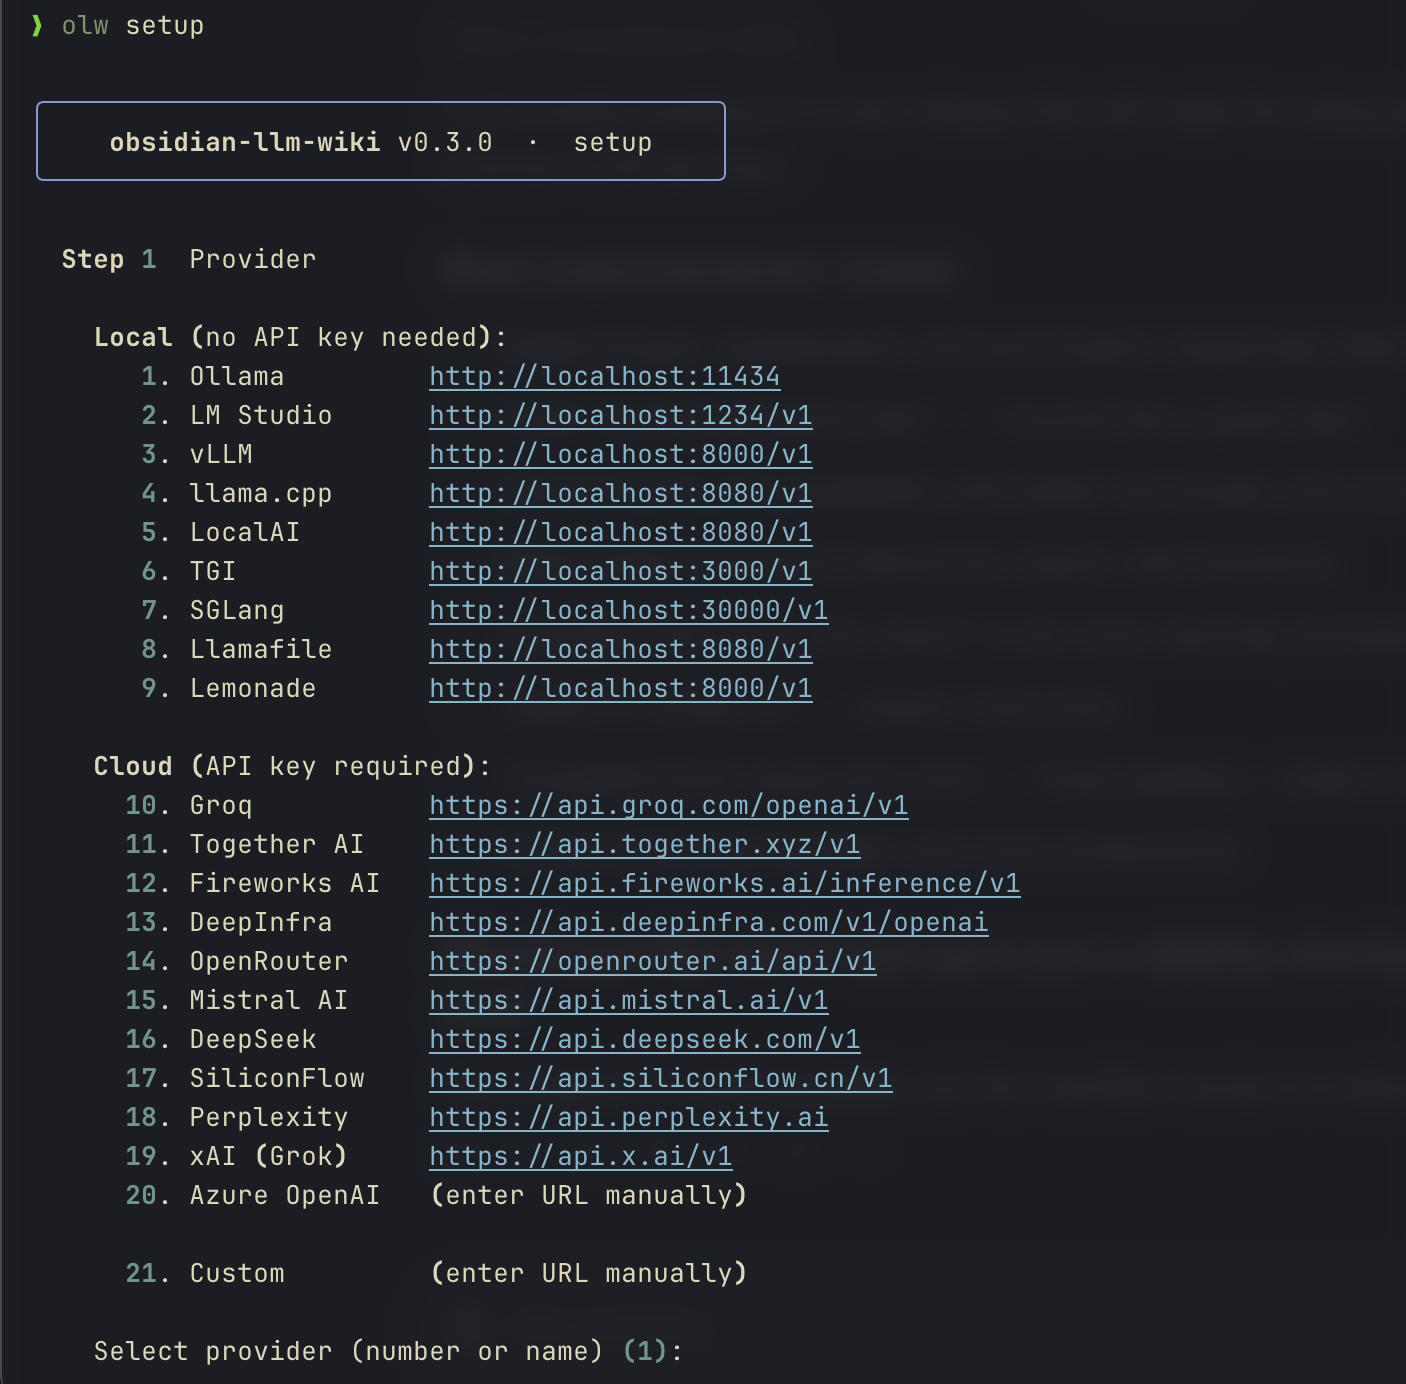Open the SiliconFlow API link
The width and height of the screenshot is (1406, 1384).
click(x=660, y=1079)
